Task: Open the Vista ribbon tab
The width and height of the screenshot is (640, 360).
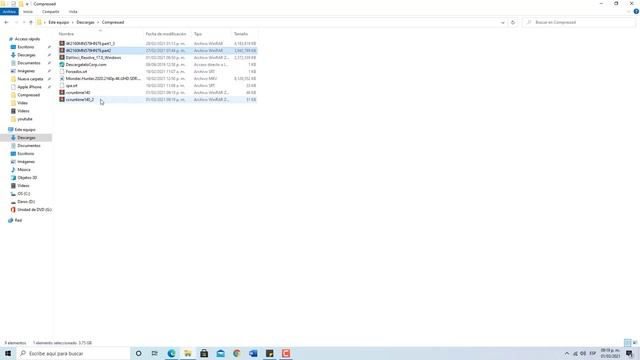Action: [73, 12]
